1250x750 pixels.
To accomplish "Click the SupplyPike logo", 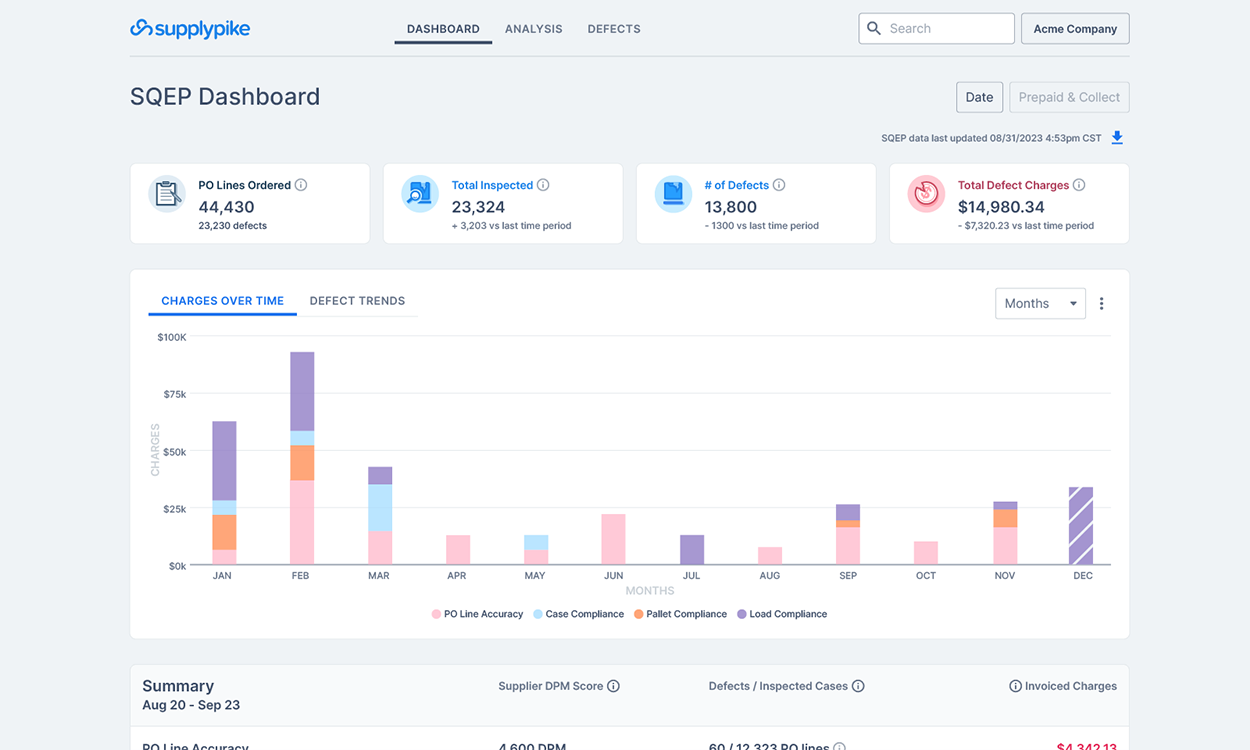I will coord(190,28).
